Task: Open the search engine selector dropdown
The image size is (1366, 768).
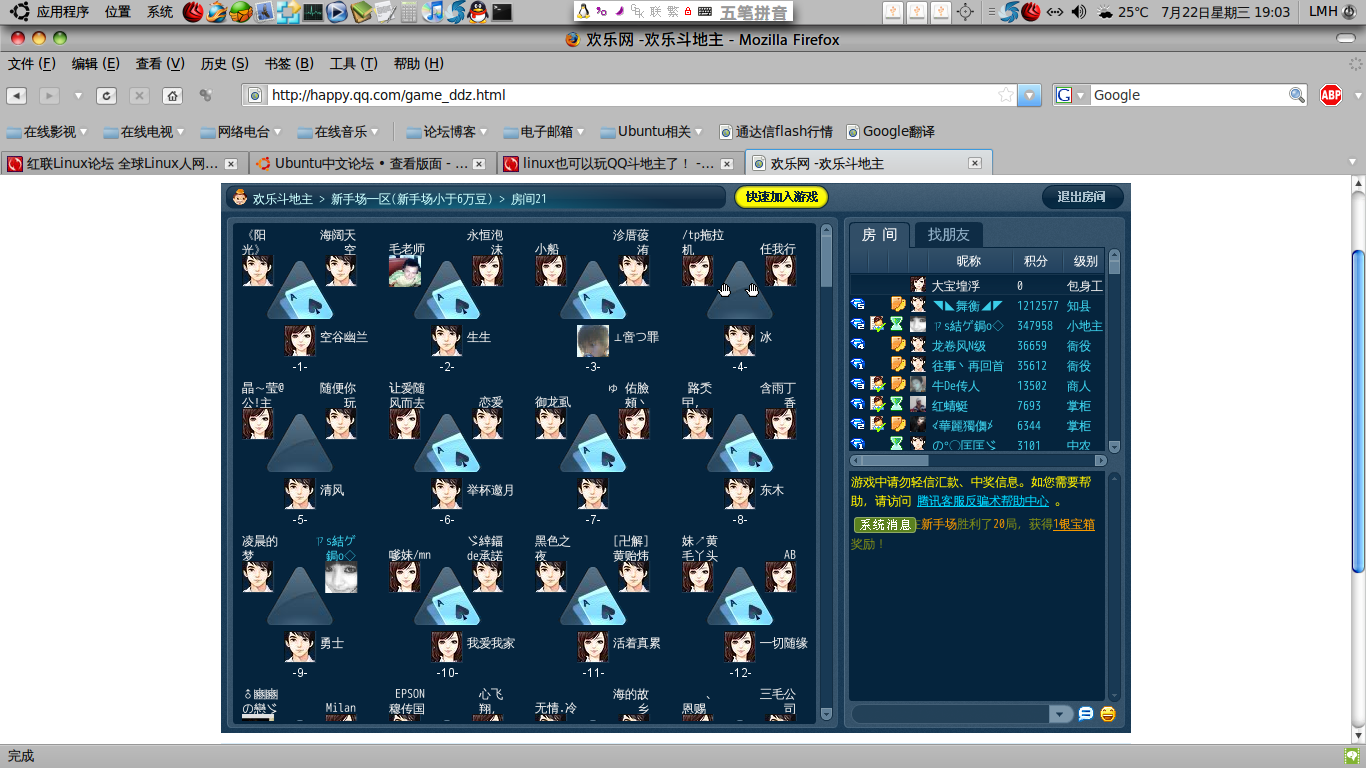Action: pyautogui.click(x=1072, y=95)
